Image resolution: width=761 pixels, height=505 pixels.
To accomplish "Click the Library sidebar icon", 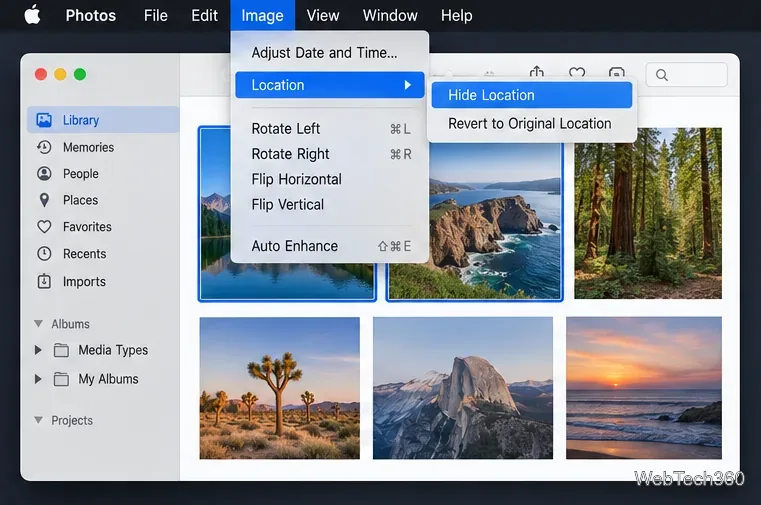I will (44, 120).
